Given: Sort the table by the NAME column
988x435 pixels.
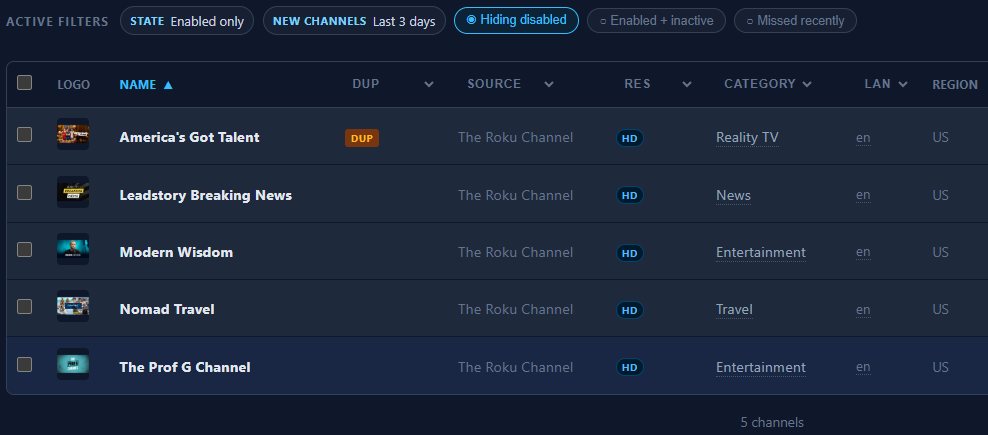Looking at the screenshot, I should 138,84.
